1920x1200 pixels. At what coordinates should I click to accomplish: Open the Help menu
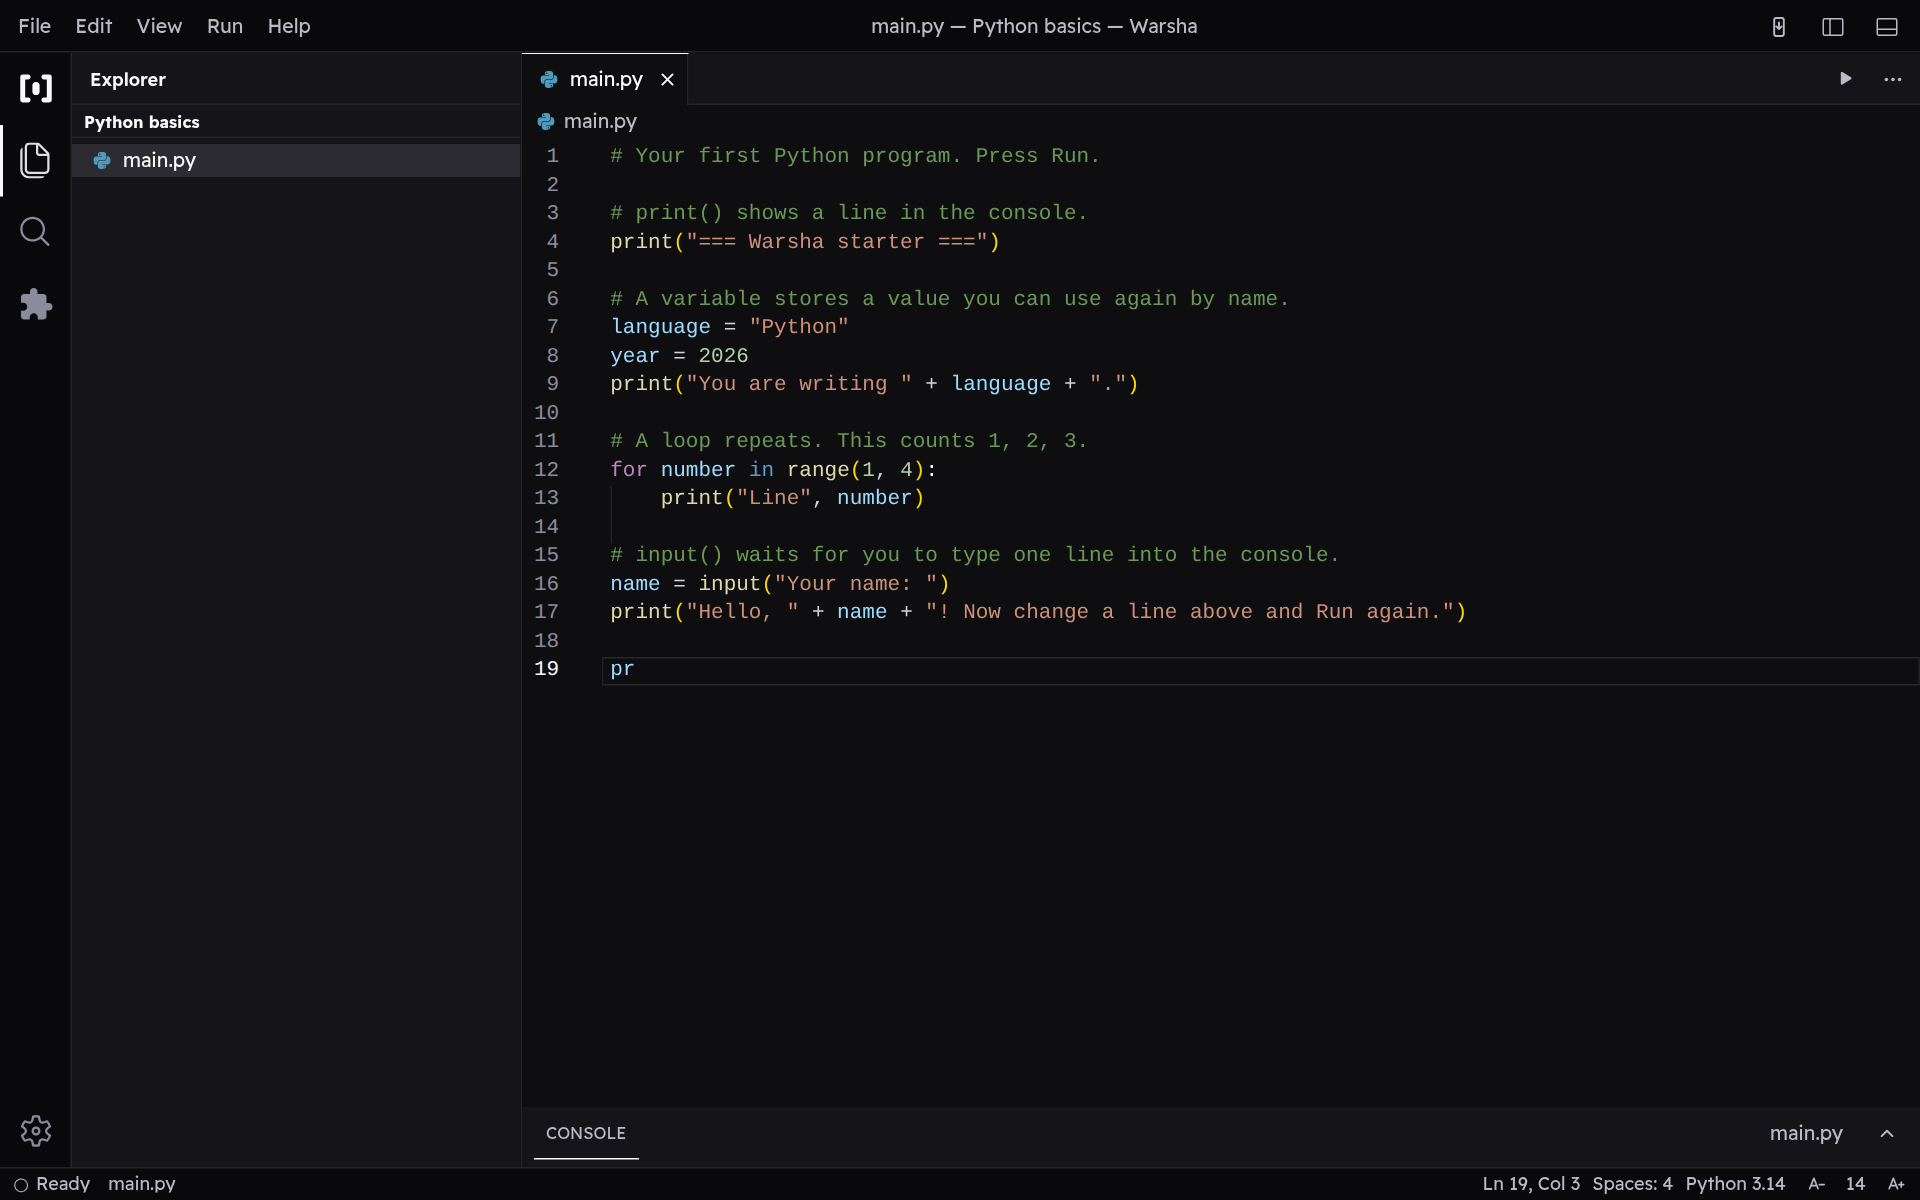[x=289, y=26]
